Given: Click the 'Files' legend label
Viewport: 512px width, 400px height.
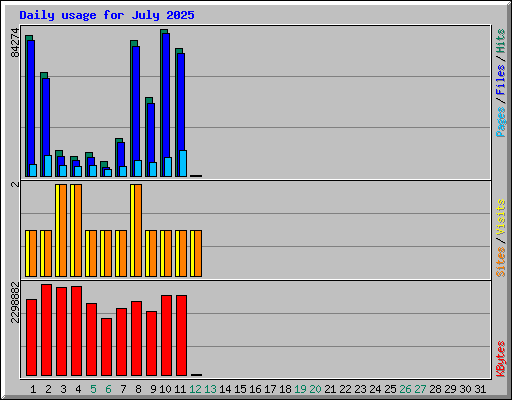Looking at the screenshot, I should pyautogui.click(x=500, y=79).
